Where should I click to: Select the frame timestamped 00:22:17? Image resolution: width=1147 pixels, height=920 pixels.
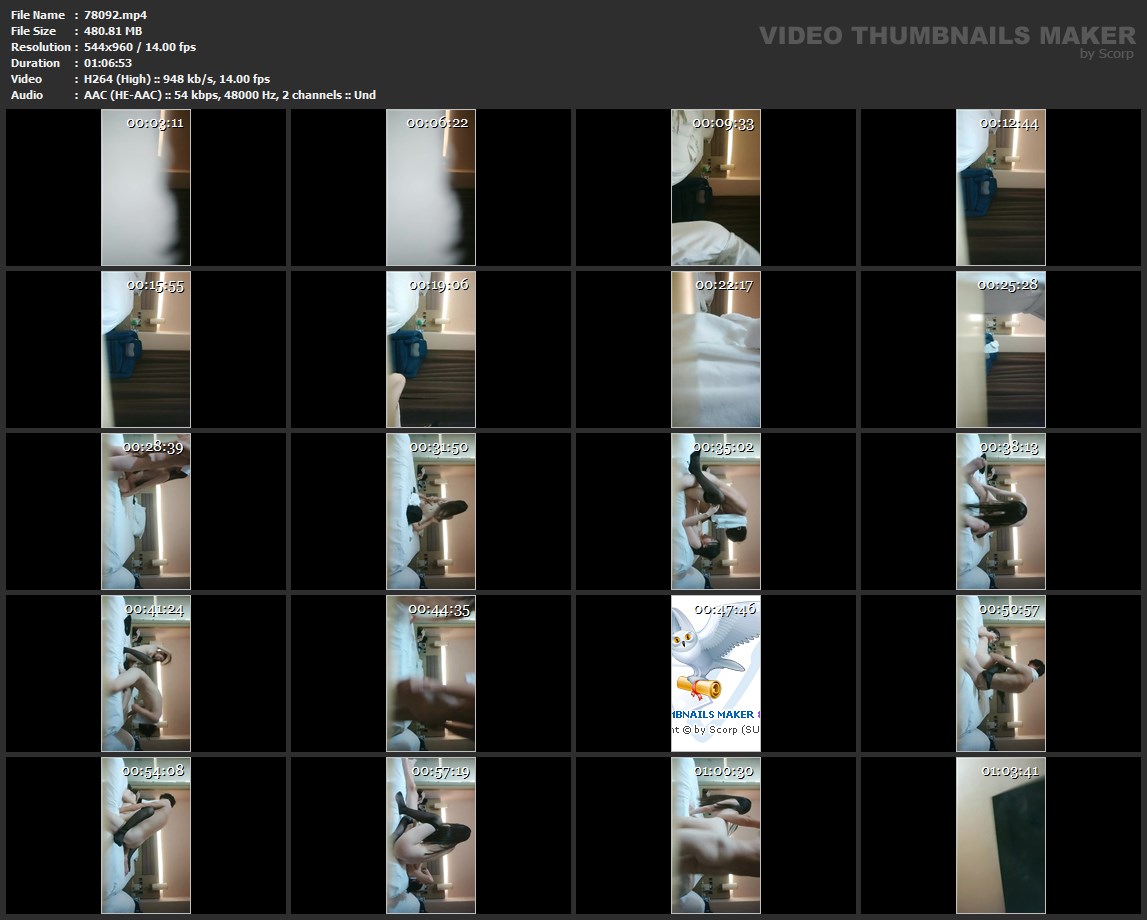[x=716, y=350]
